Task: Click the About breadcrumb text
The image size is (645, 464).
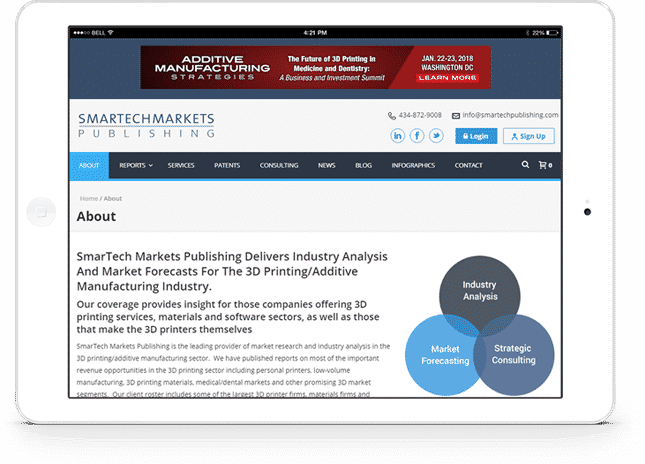Action: pyautogui.click(x=113, y=198)
